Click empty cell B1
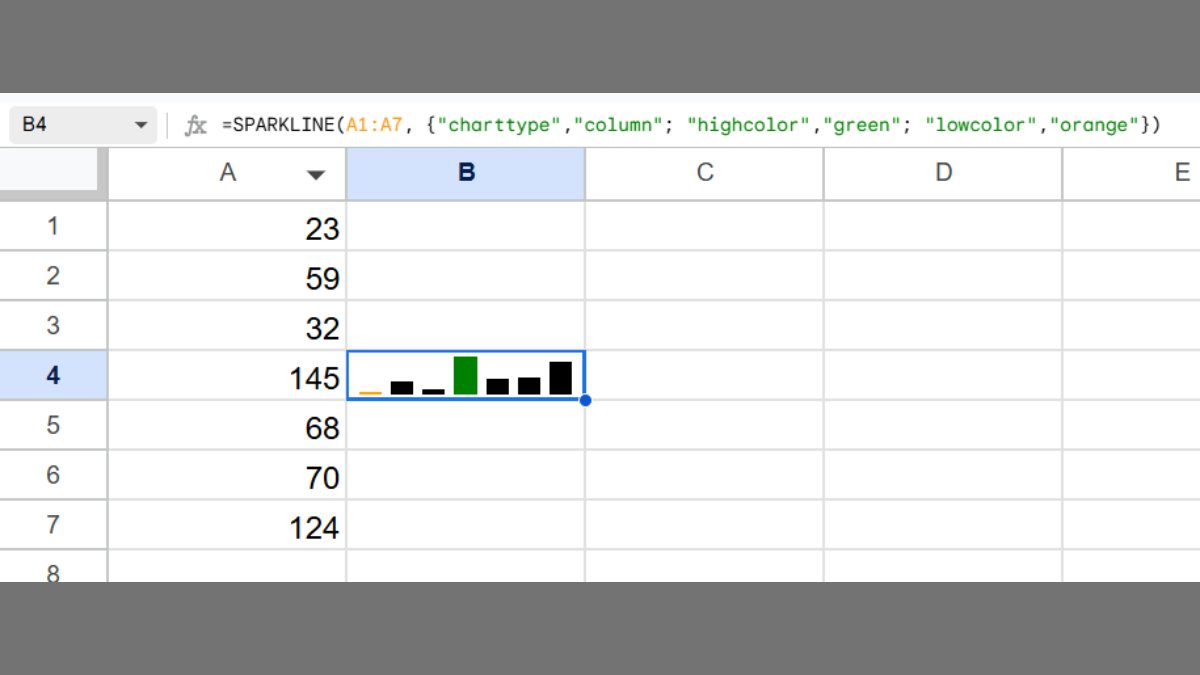The height and width of the screenshot is (675, 1200). click(466, 226)
